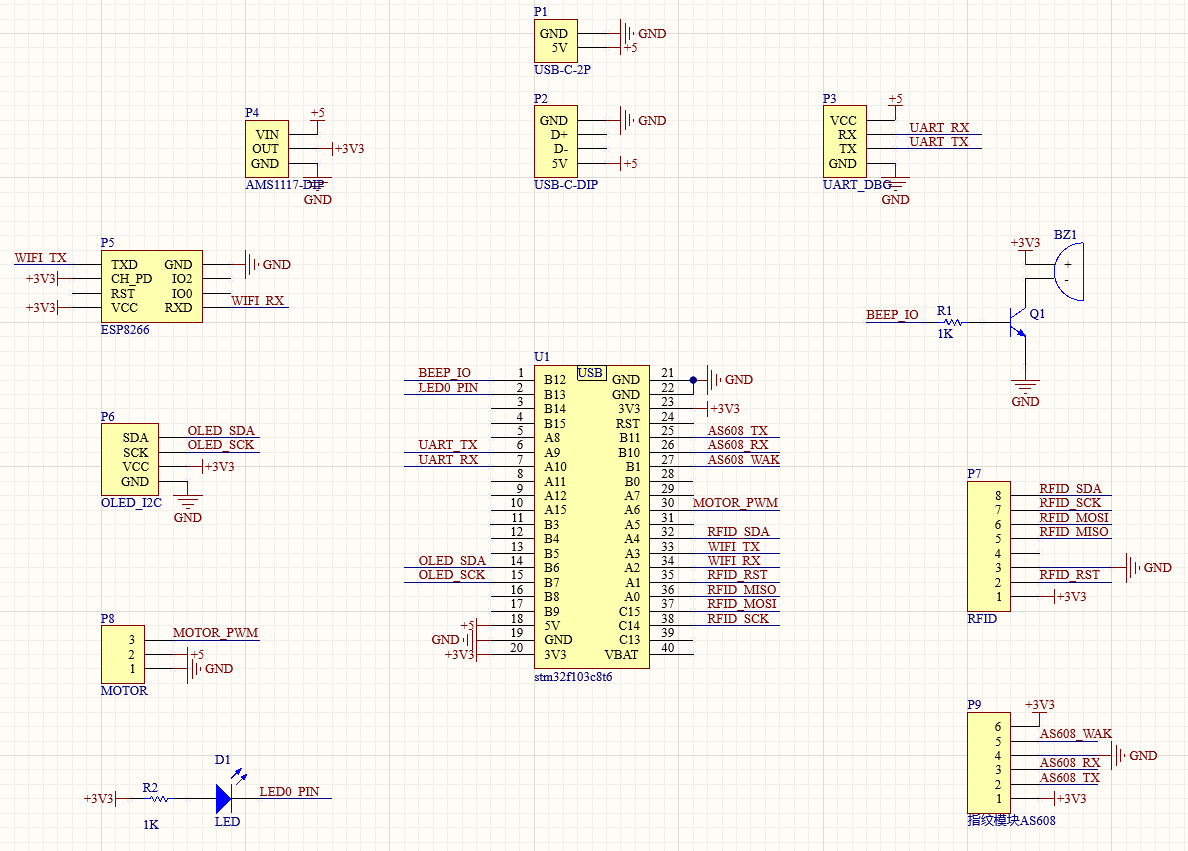1188x851 pixels.
Task: Select the BZ1 buzzer symbol
Action: pos(1068,271)
